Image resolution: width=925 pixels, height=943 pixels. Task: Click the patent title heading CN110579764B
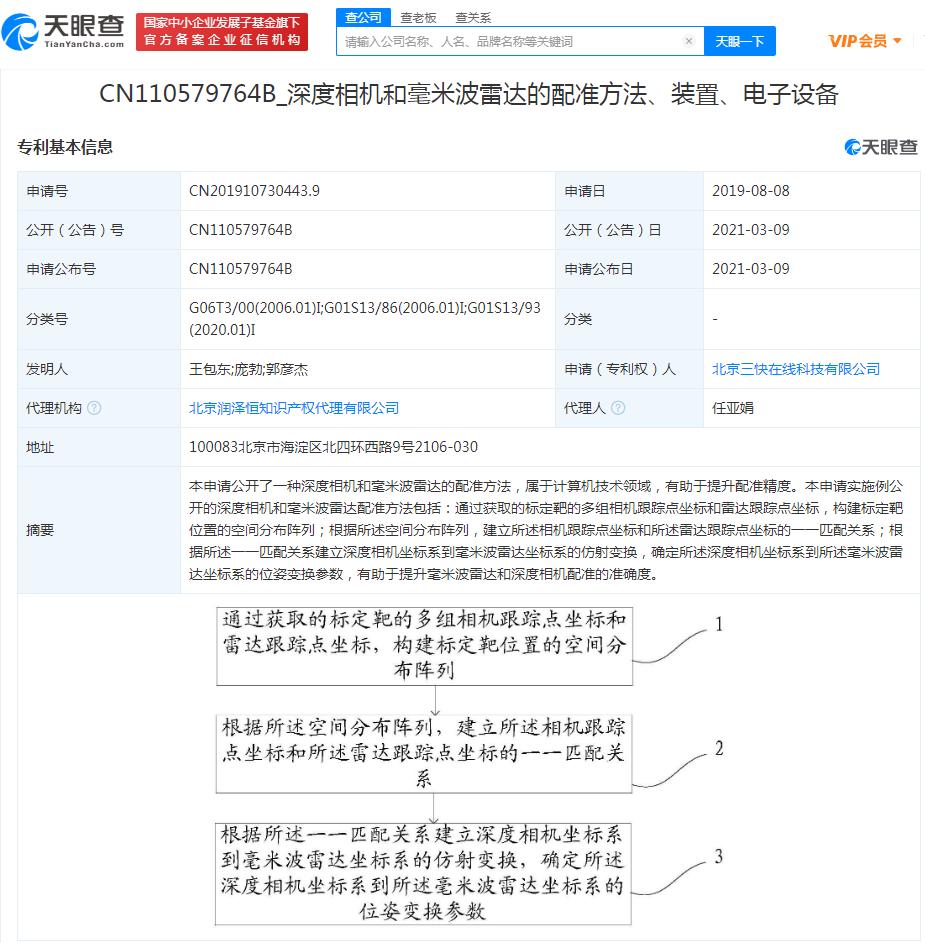[x=469, y=94]
